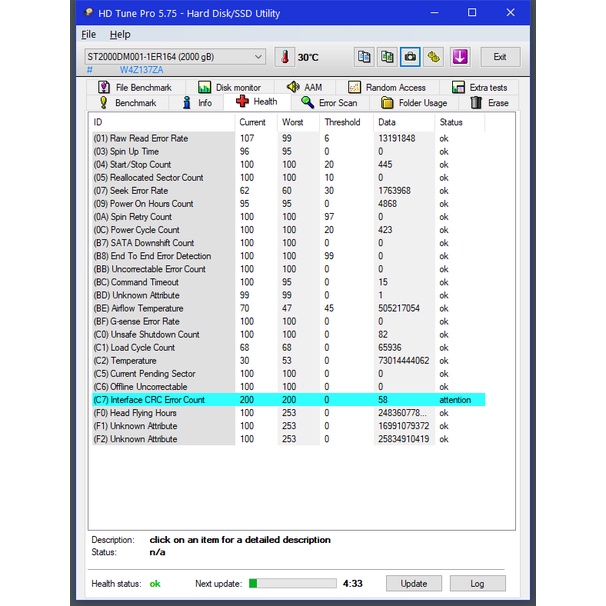Image resolution: width=606 pixels, height=606 pixels.
Task: Open the Help menu
Action: pos(120,34)
